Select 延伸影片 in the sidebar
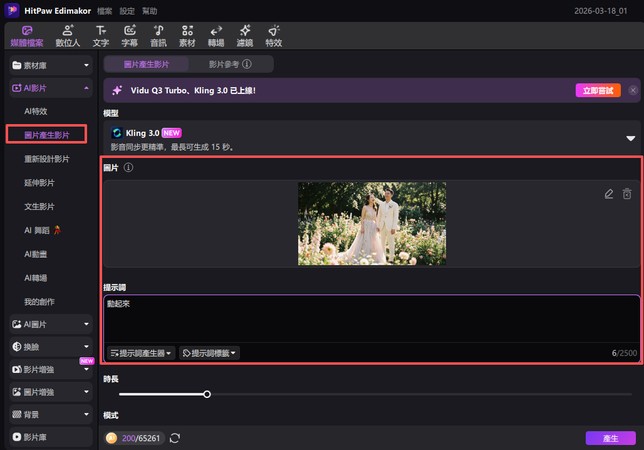The image size is (644, 450). [39, 183]
